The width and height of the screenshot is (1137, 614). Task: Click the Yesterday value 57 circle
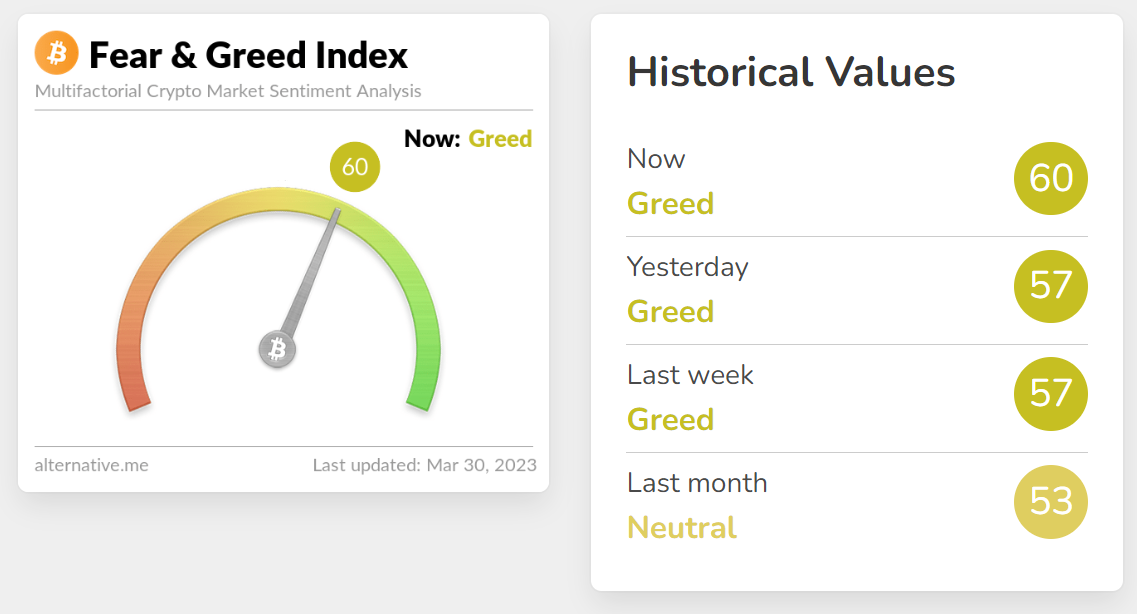tap(1050, 286)
